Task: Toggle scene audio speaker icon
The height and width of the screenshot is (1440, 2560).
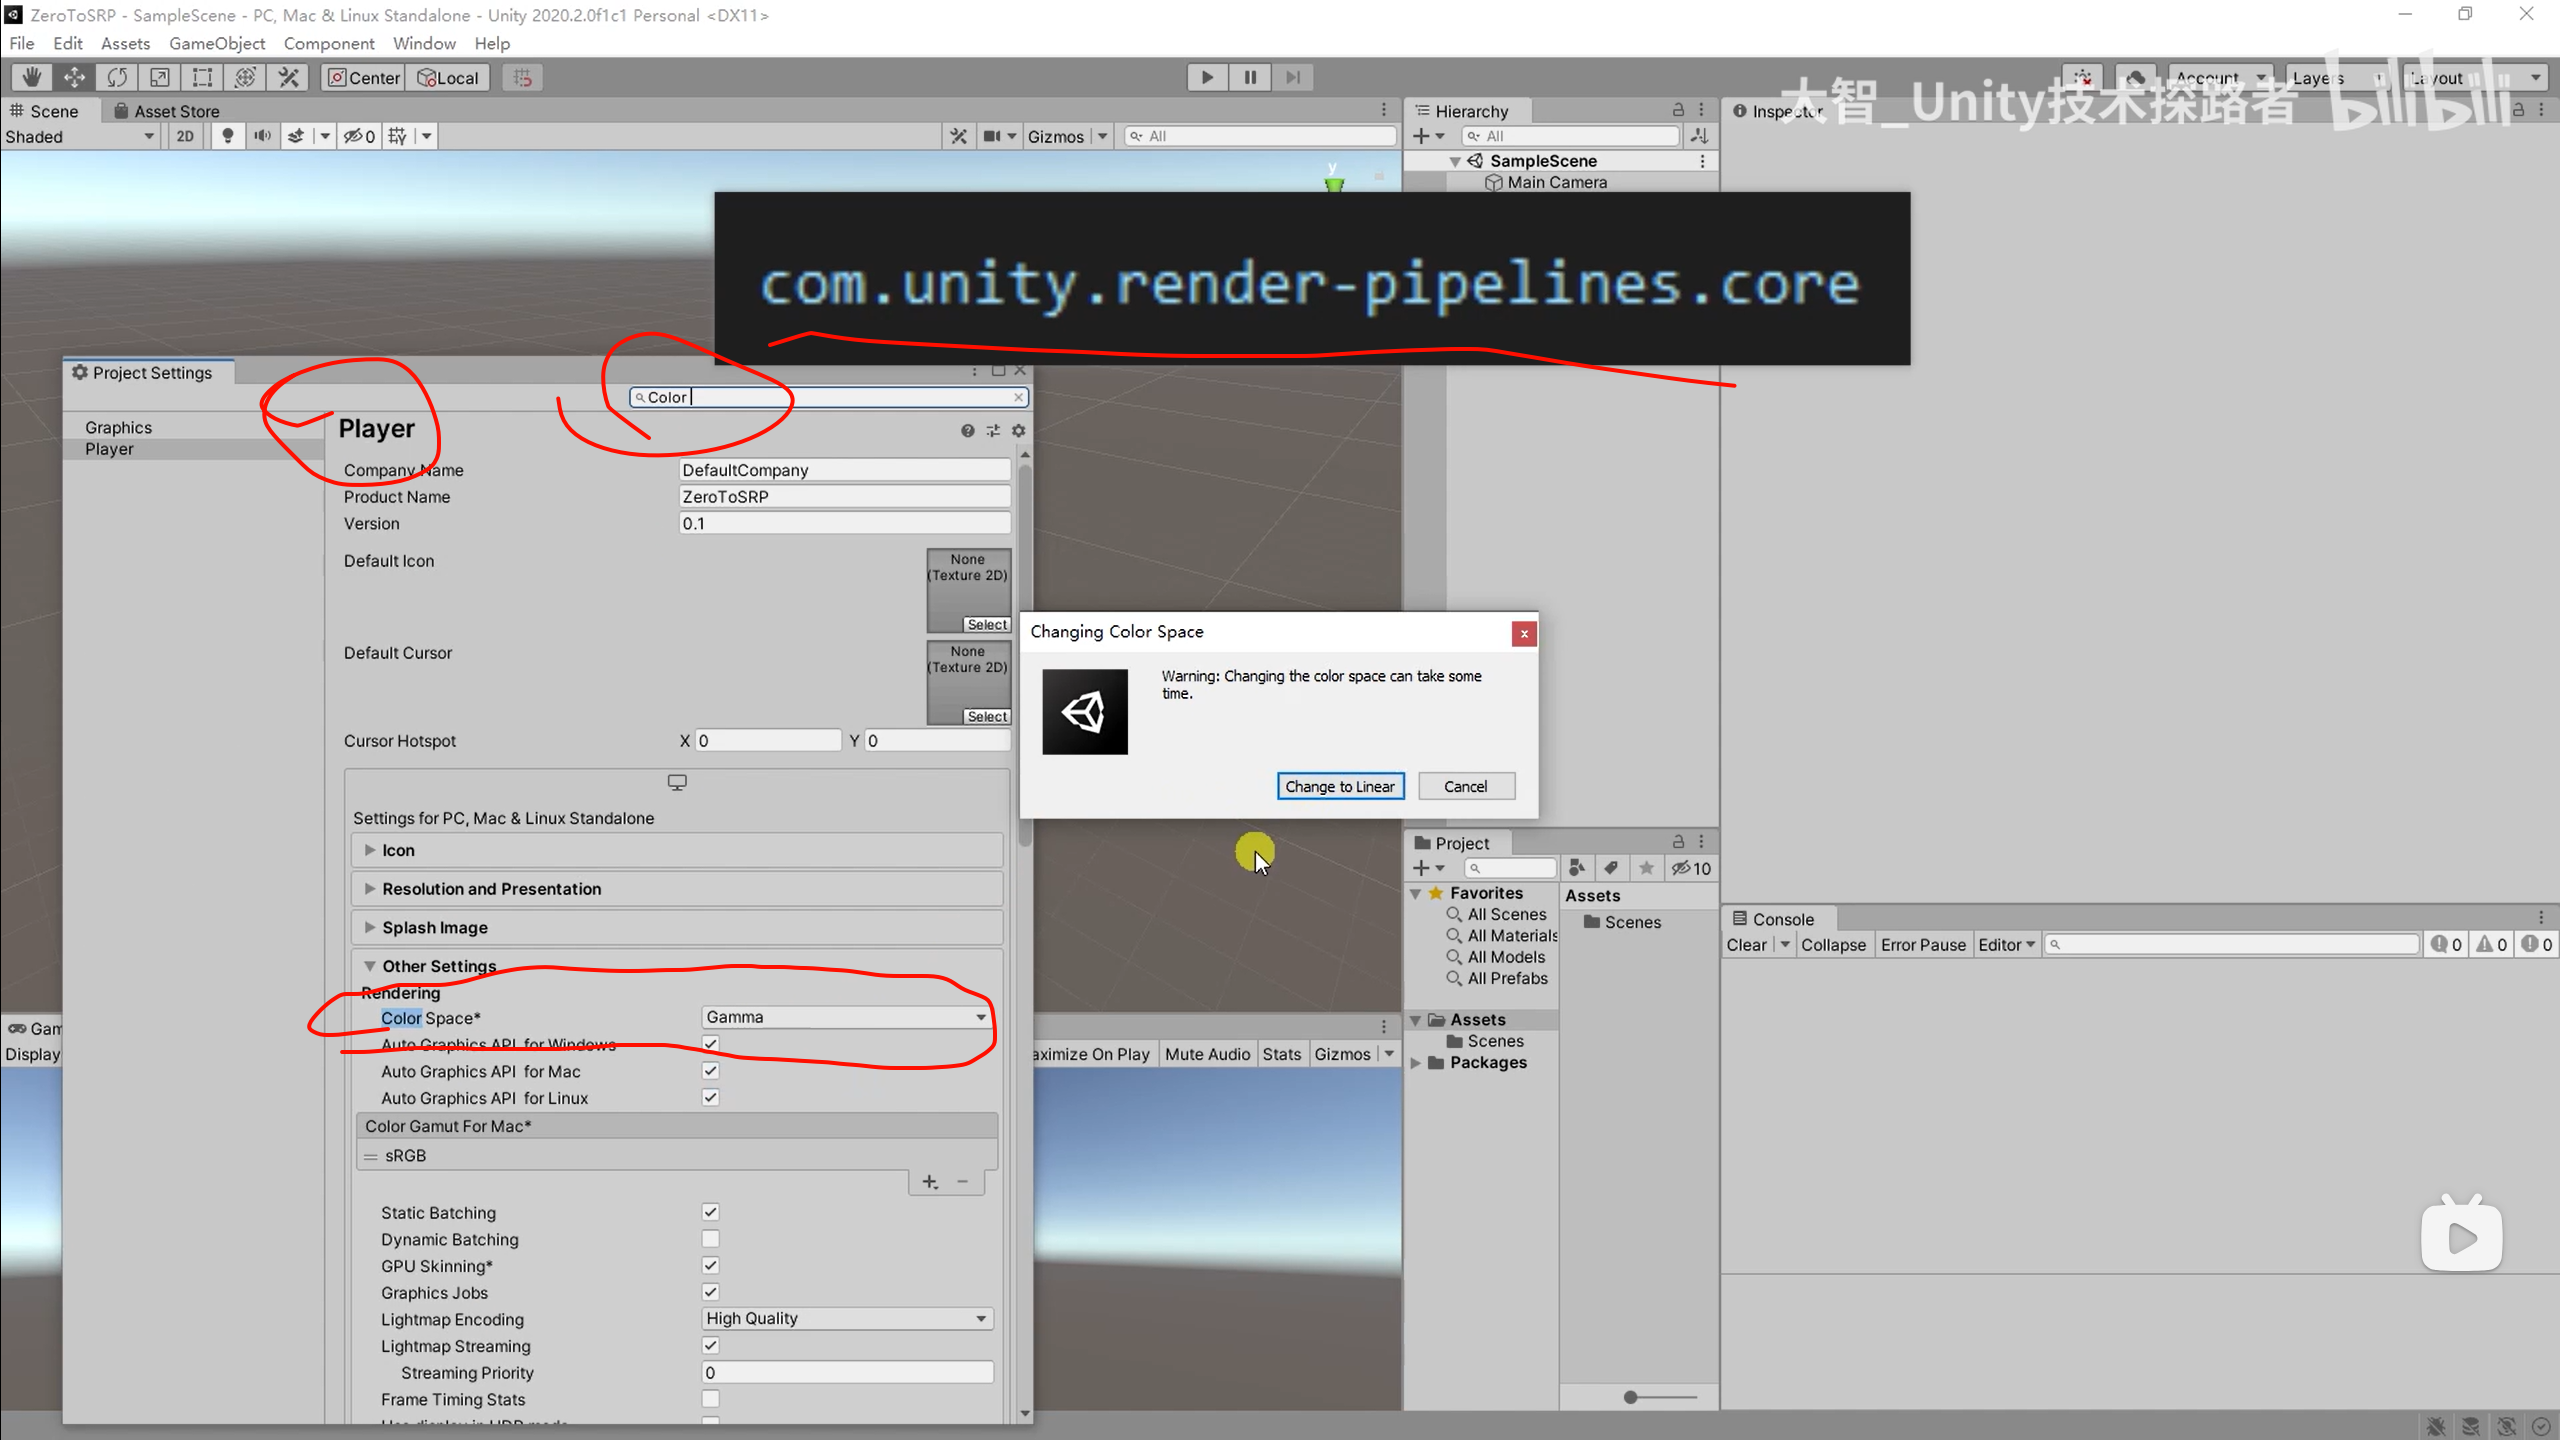Action: (x=262, y=136)
